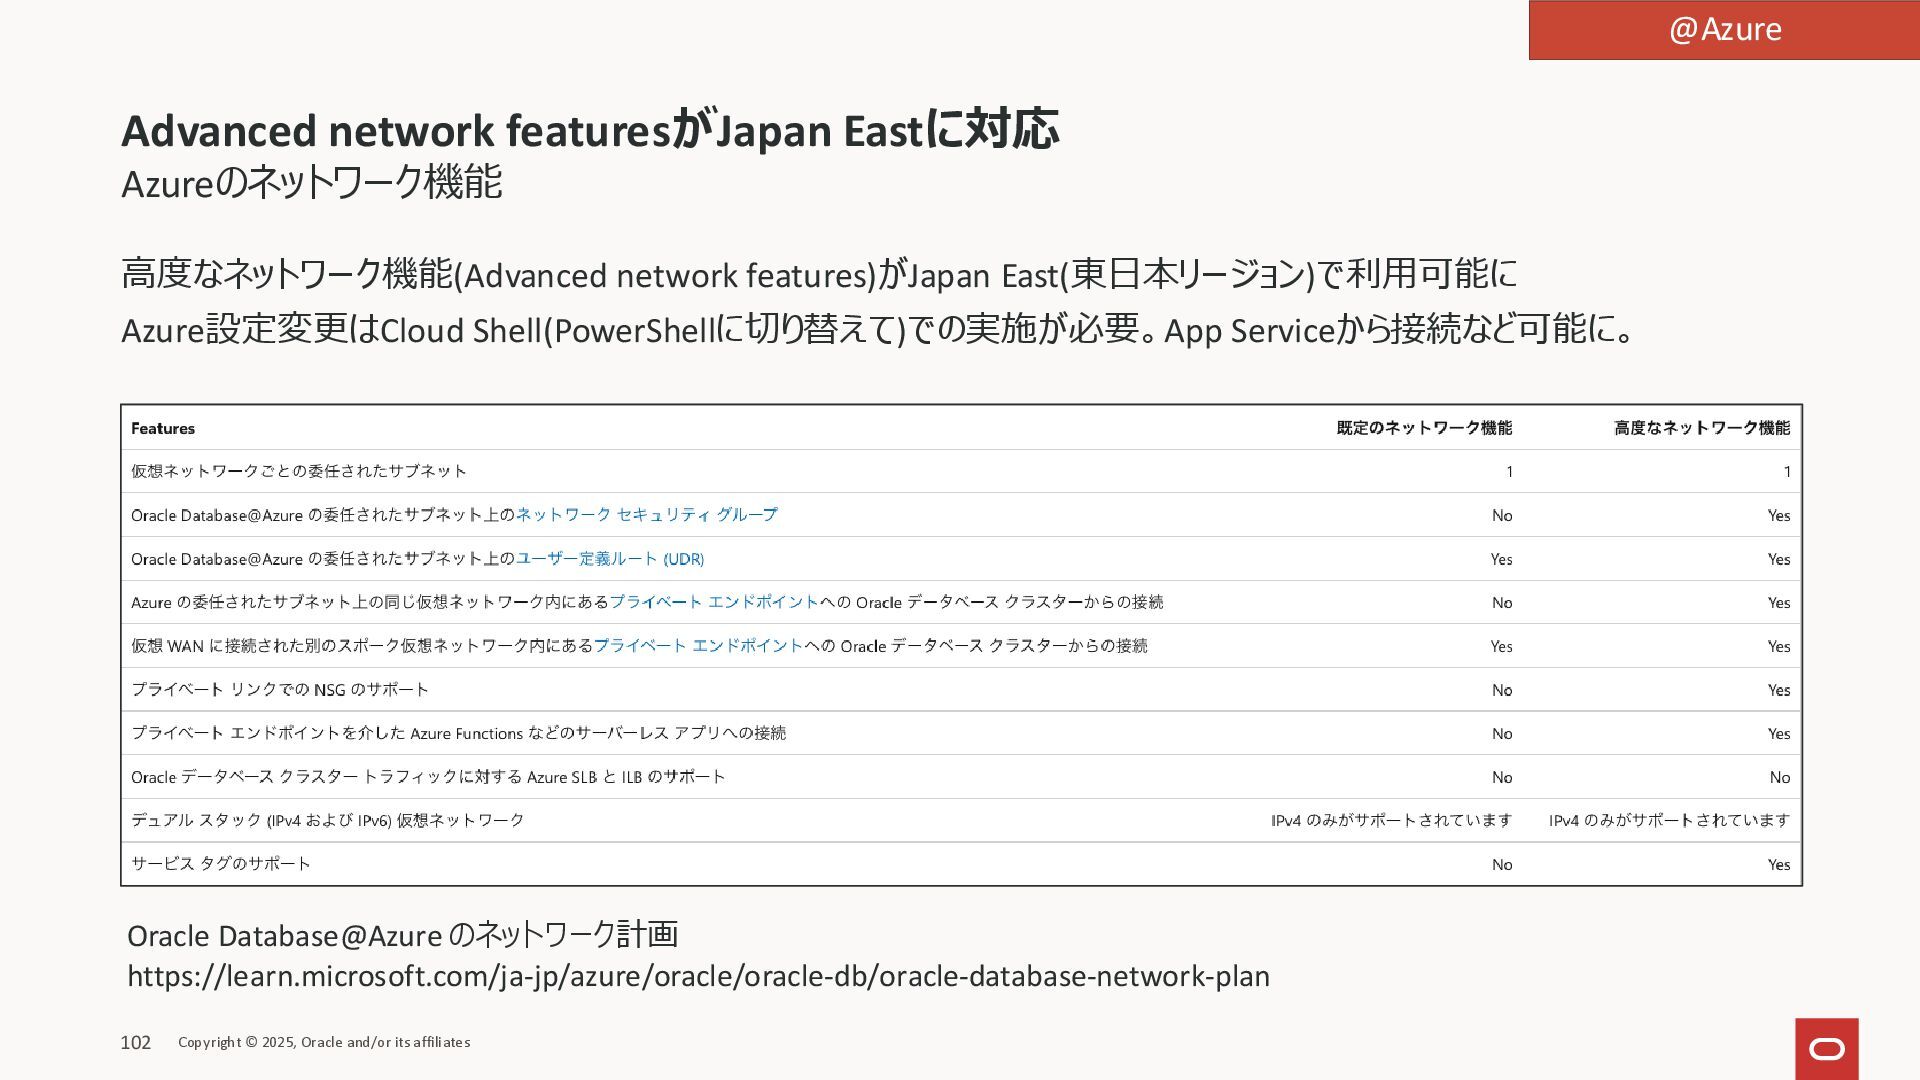Click the slide title Advanced network features
1920x1080 pixels.
point(590,130)
